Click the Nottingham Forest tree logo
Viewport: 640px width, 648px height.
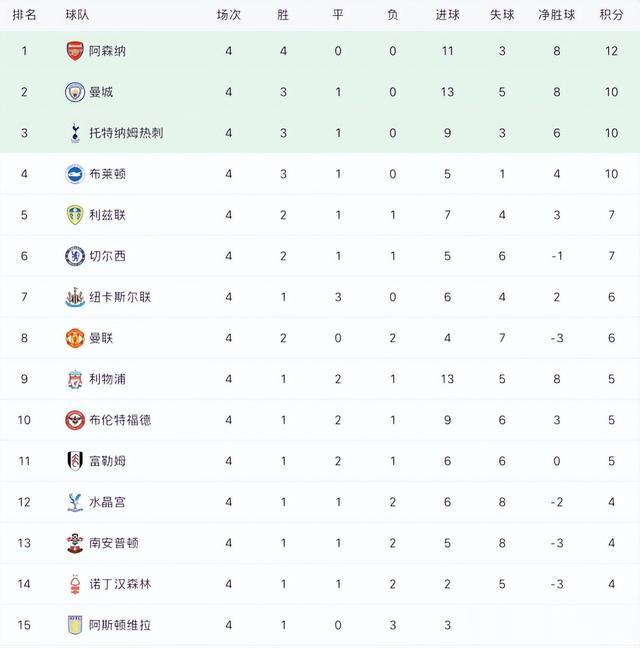75,584
